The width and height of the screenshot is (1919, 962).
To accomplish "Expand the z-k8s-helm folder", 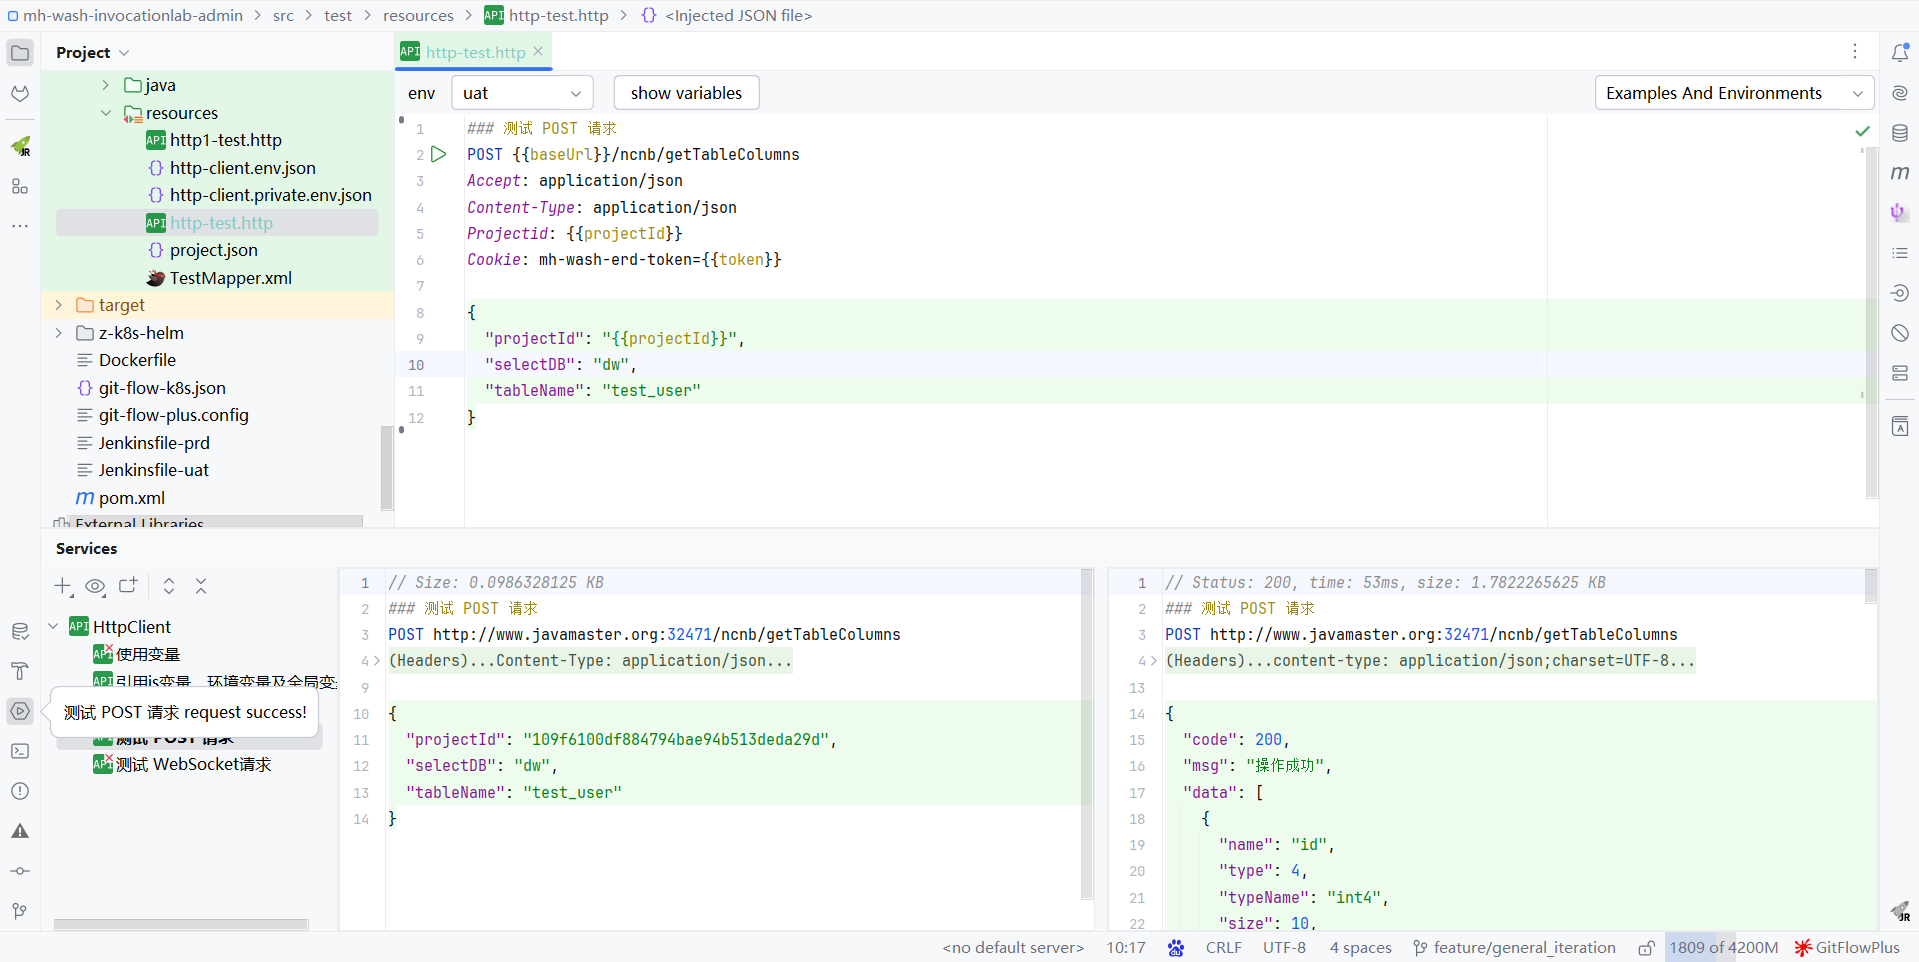I will (x=59, y=333).
